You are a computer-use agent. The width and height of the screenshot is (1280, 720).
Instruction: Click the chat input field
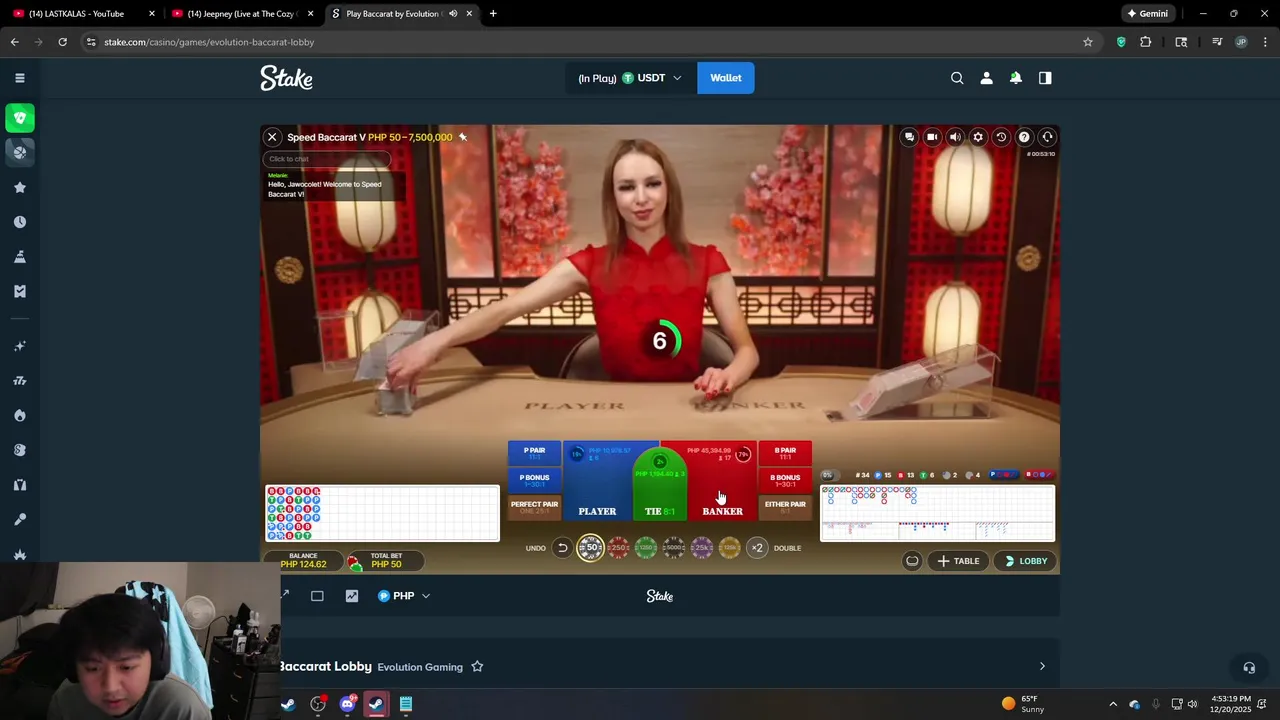(326, 159)
